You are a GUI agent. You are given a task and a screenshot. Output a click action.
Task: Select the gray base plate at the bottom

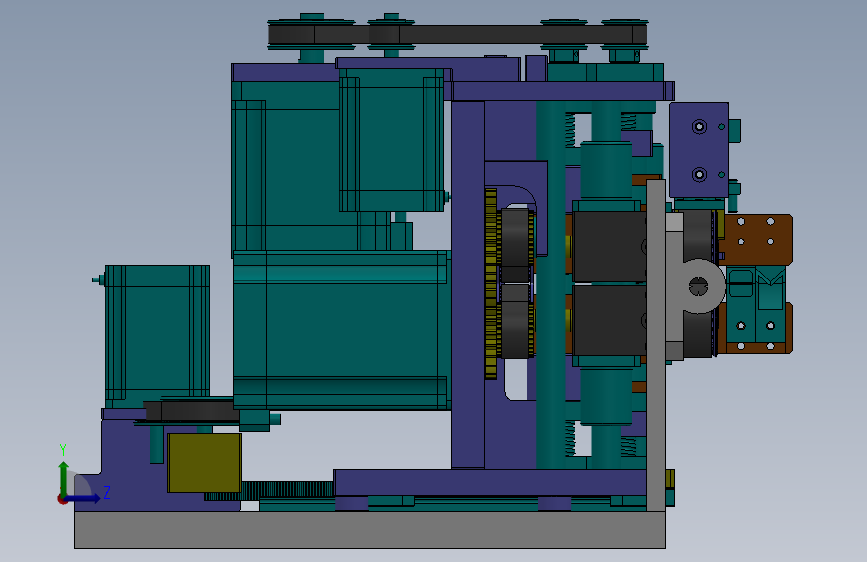click(370, 530)
